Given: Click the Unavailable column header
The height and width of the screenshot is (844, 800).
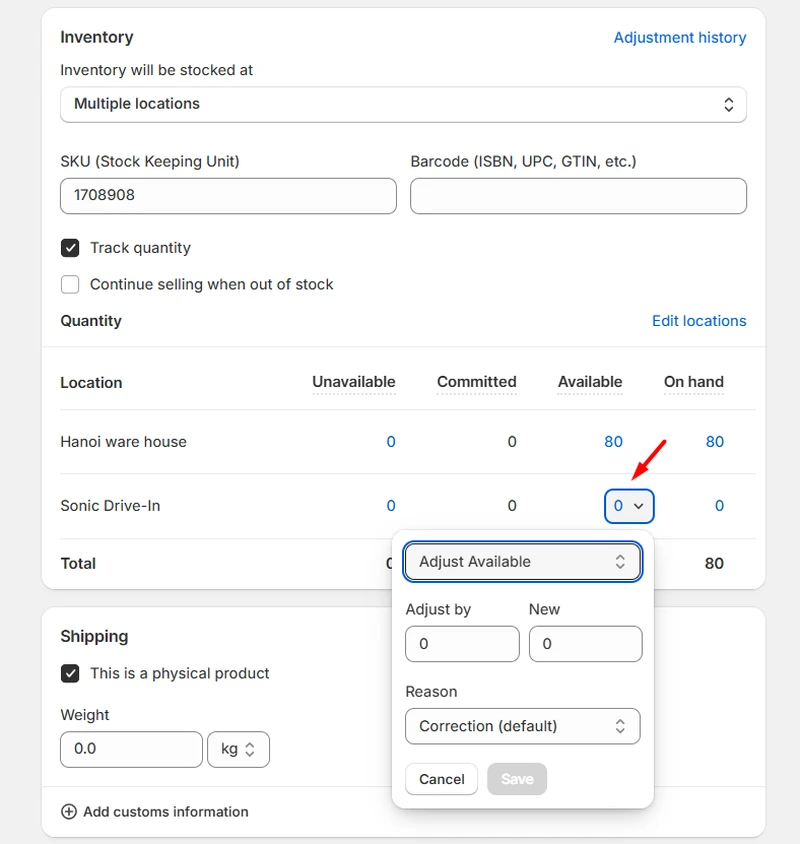Looking at the screenshot, I should click(x=354, y=382).
